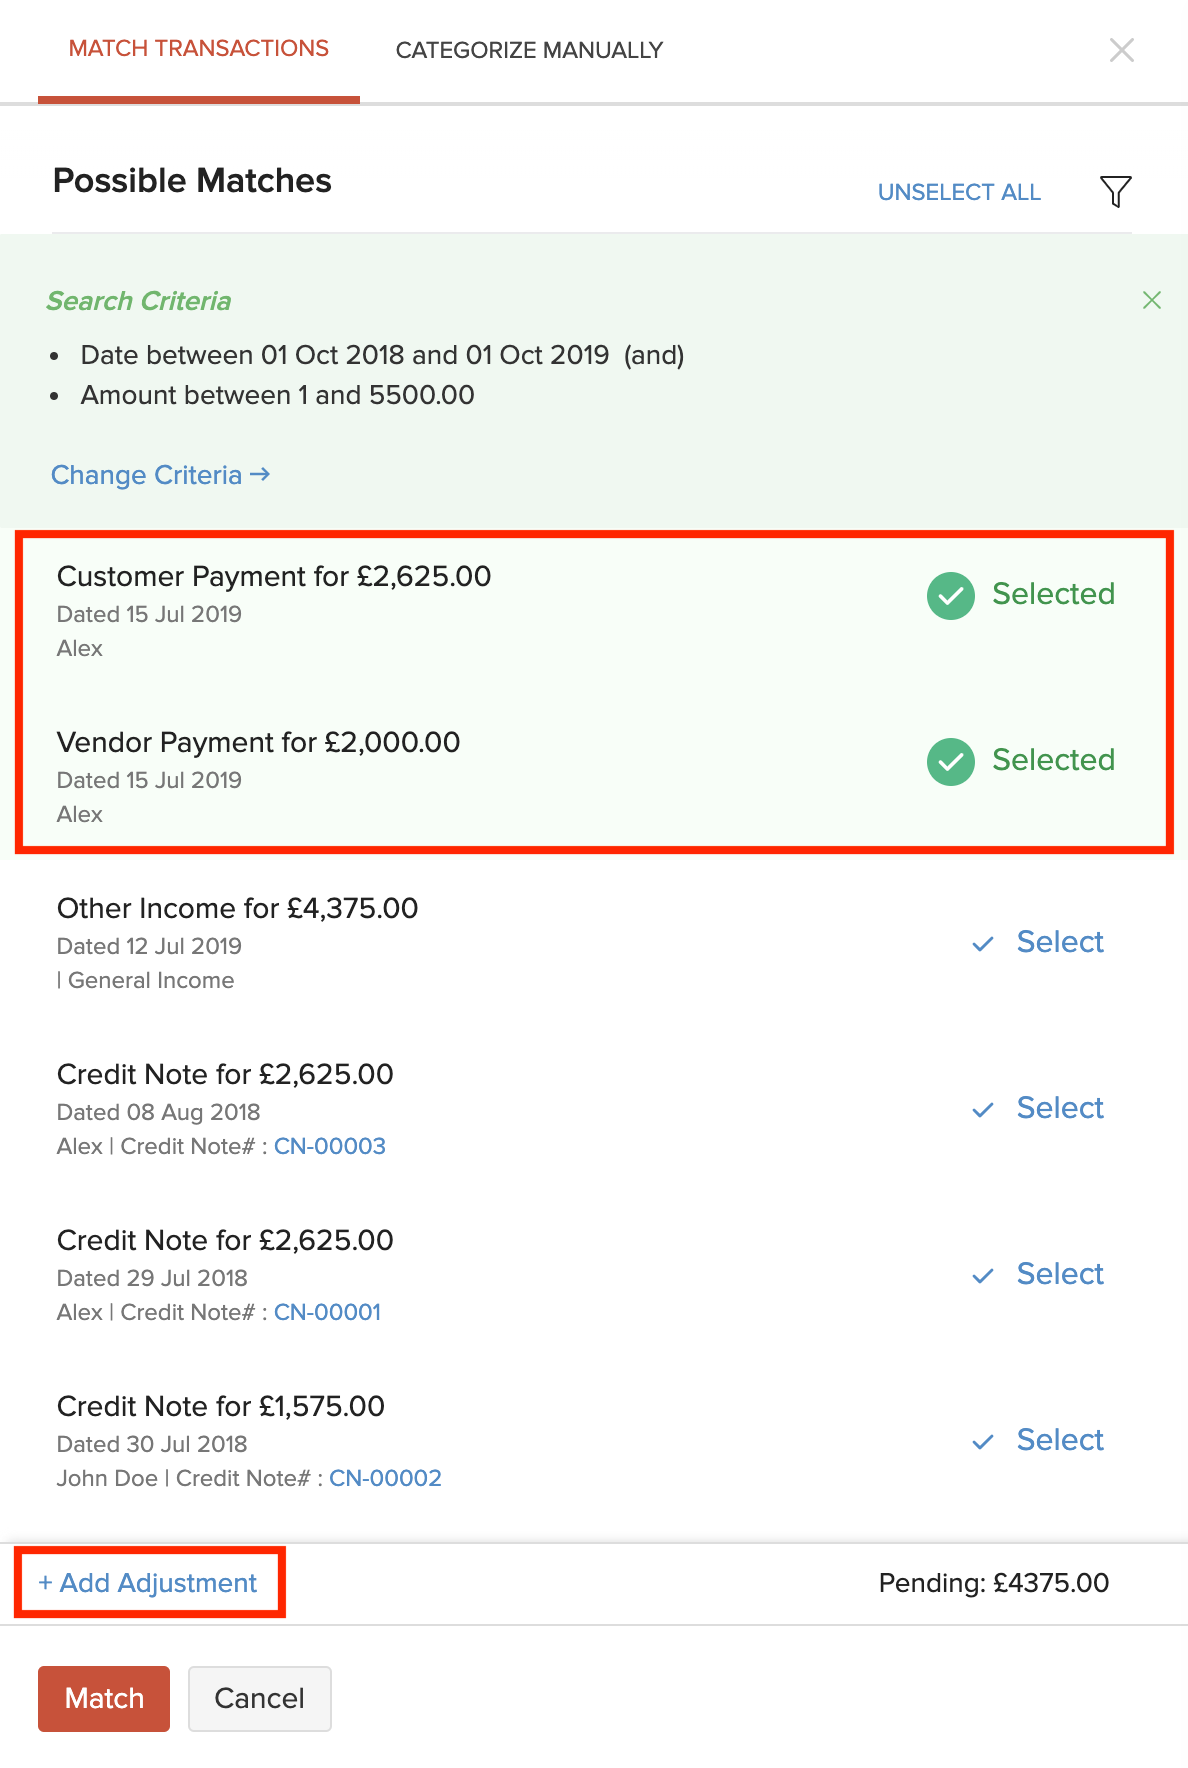Close the match transactions panel
The height and width of the screenshot is (1768, 1188).
coord(1121,50)
